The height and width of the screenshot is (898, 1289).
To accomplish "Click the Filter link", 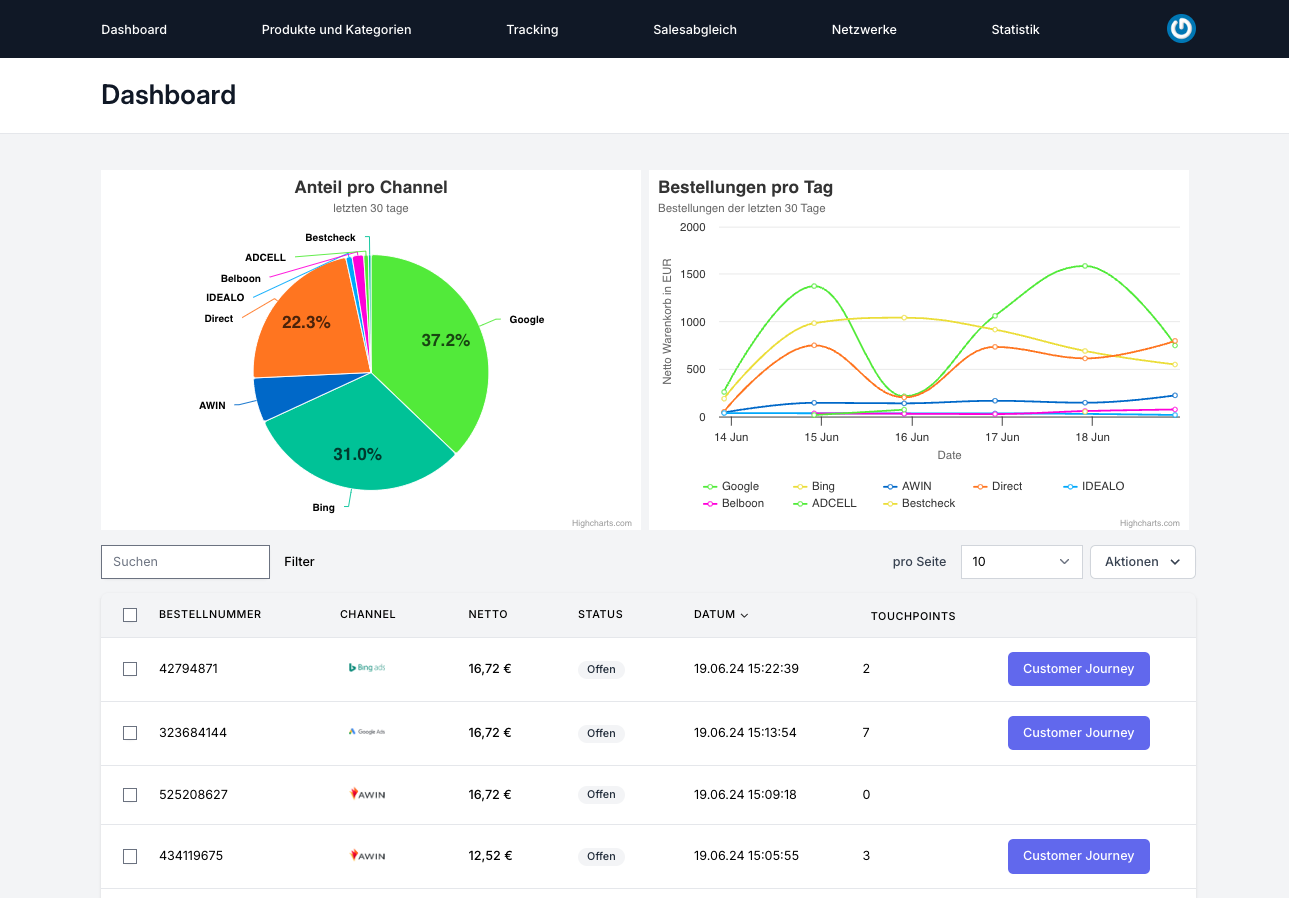I will [x=299, y=562].
